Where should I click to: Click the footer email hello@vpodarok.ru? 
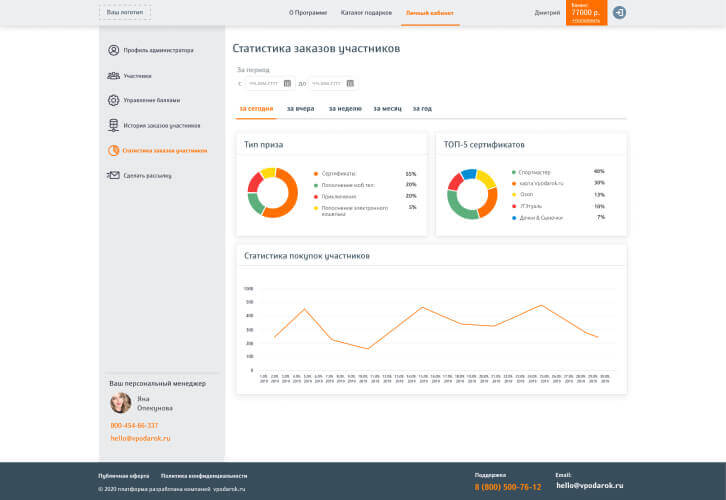click(589, 485)
